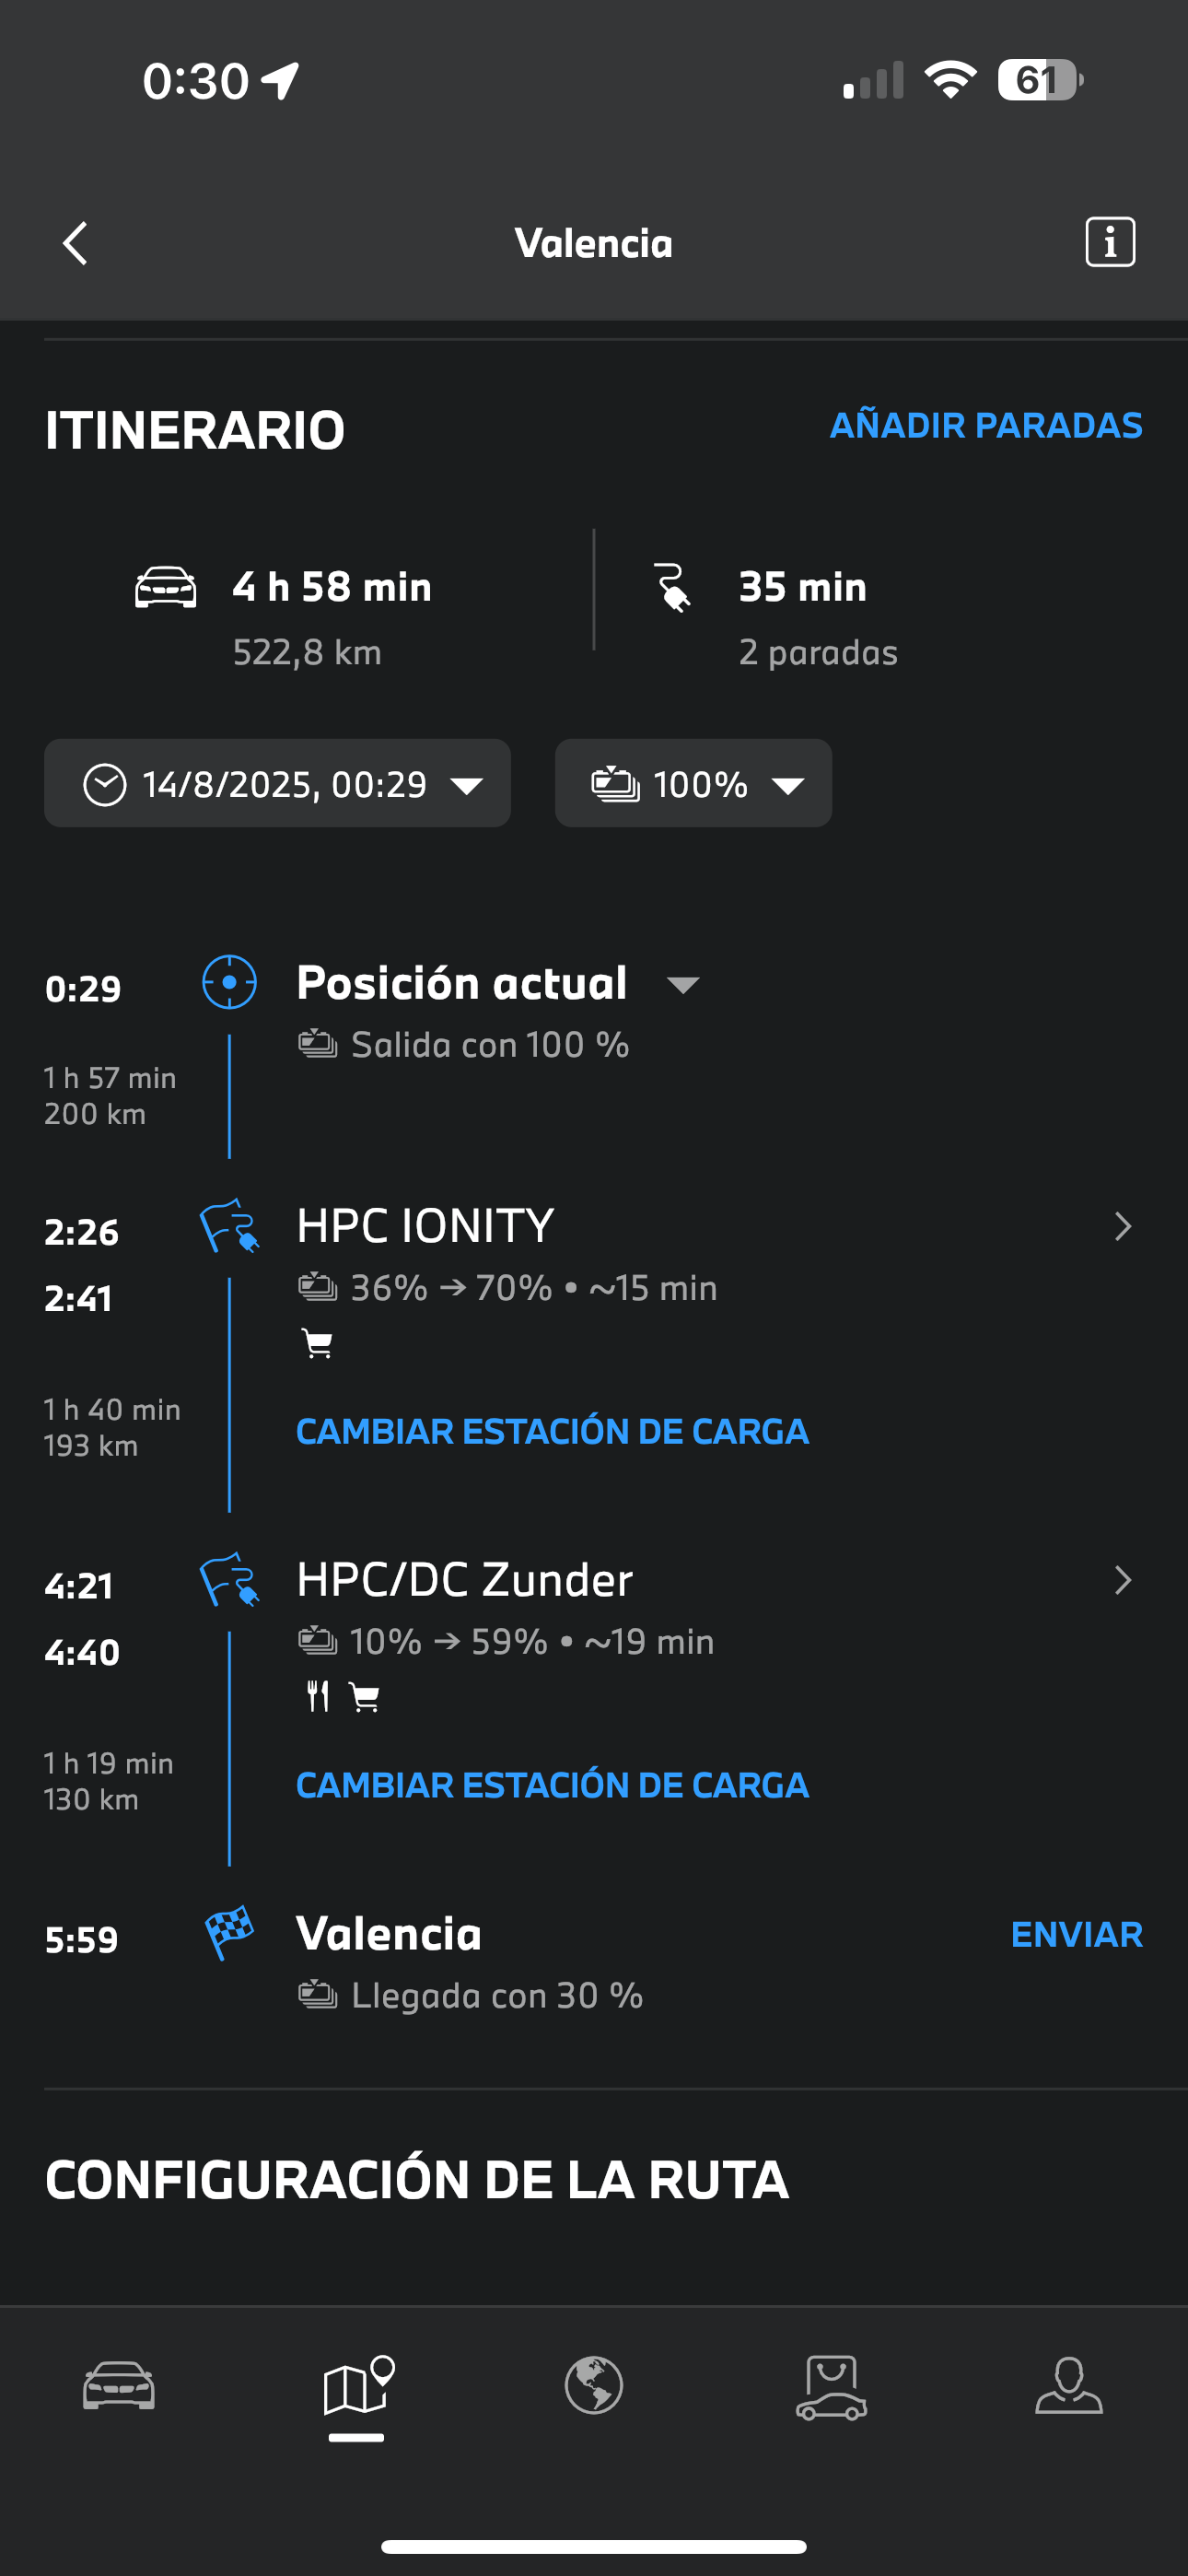Open the 100% battery level dropdown
The image size is (1188, 2576).
tap(693, 783)
